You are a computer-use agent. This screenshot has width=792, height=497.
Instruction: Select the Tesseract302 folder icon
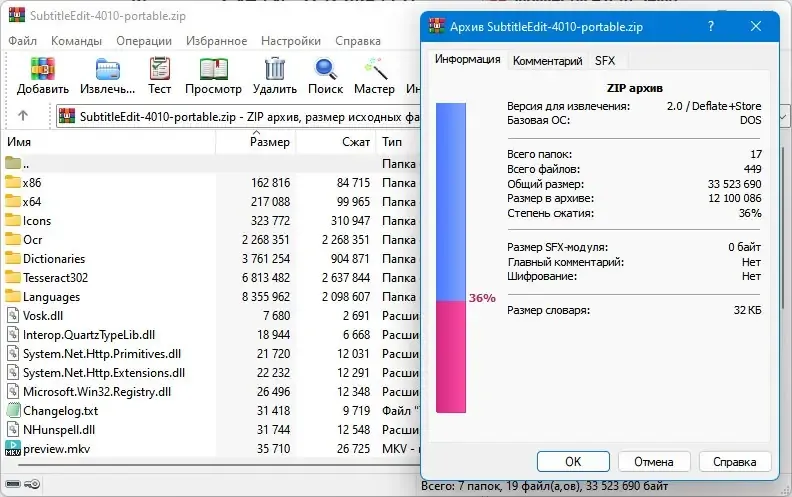coord(13,277)
